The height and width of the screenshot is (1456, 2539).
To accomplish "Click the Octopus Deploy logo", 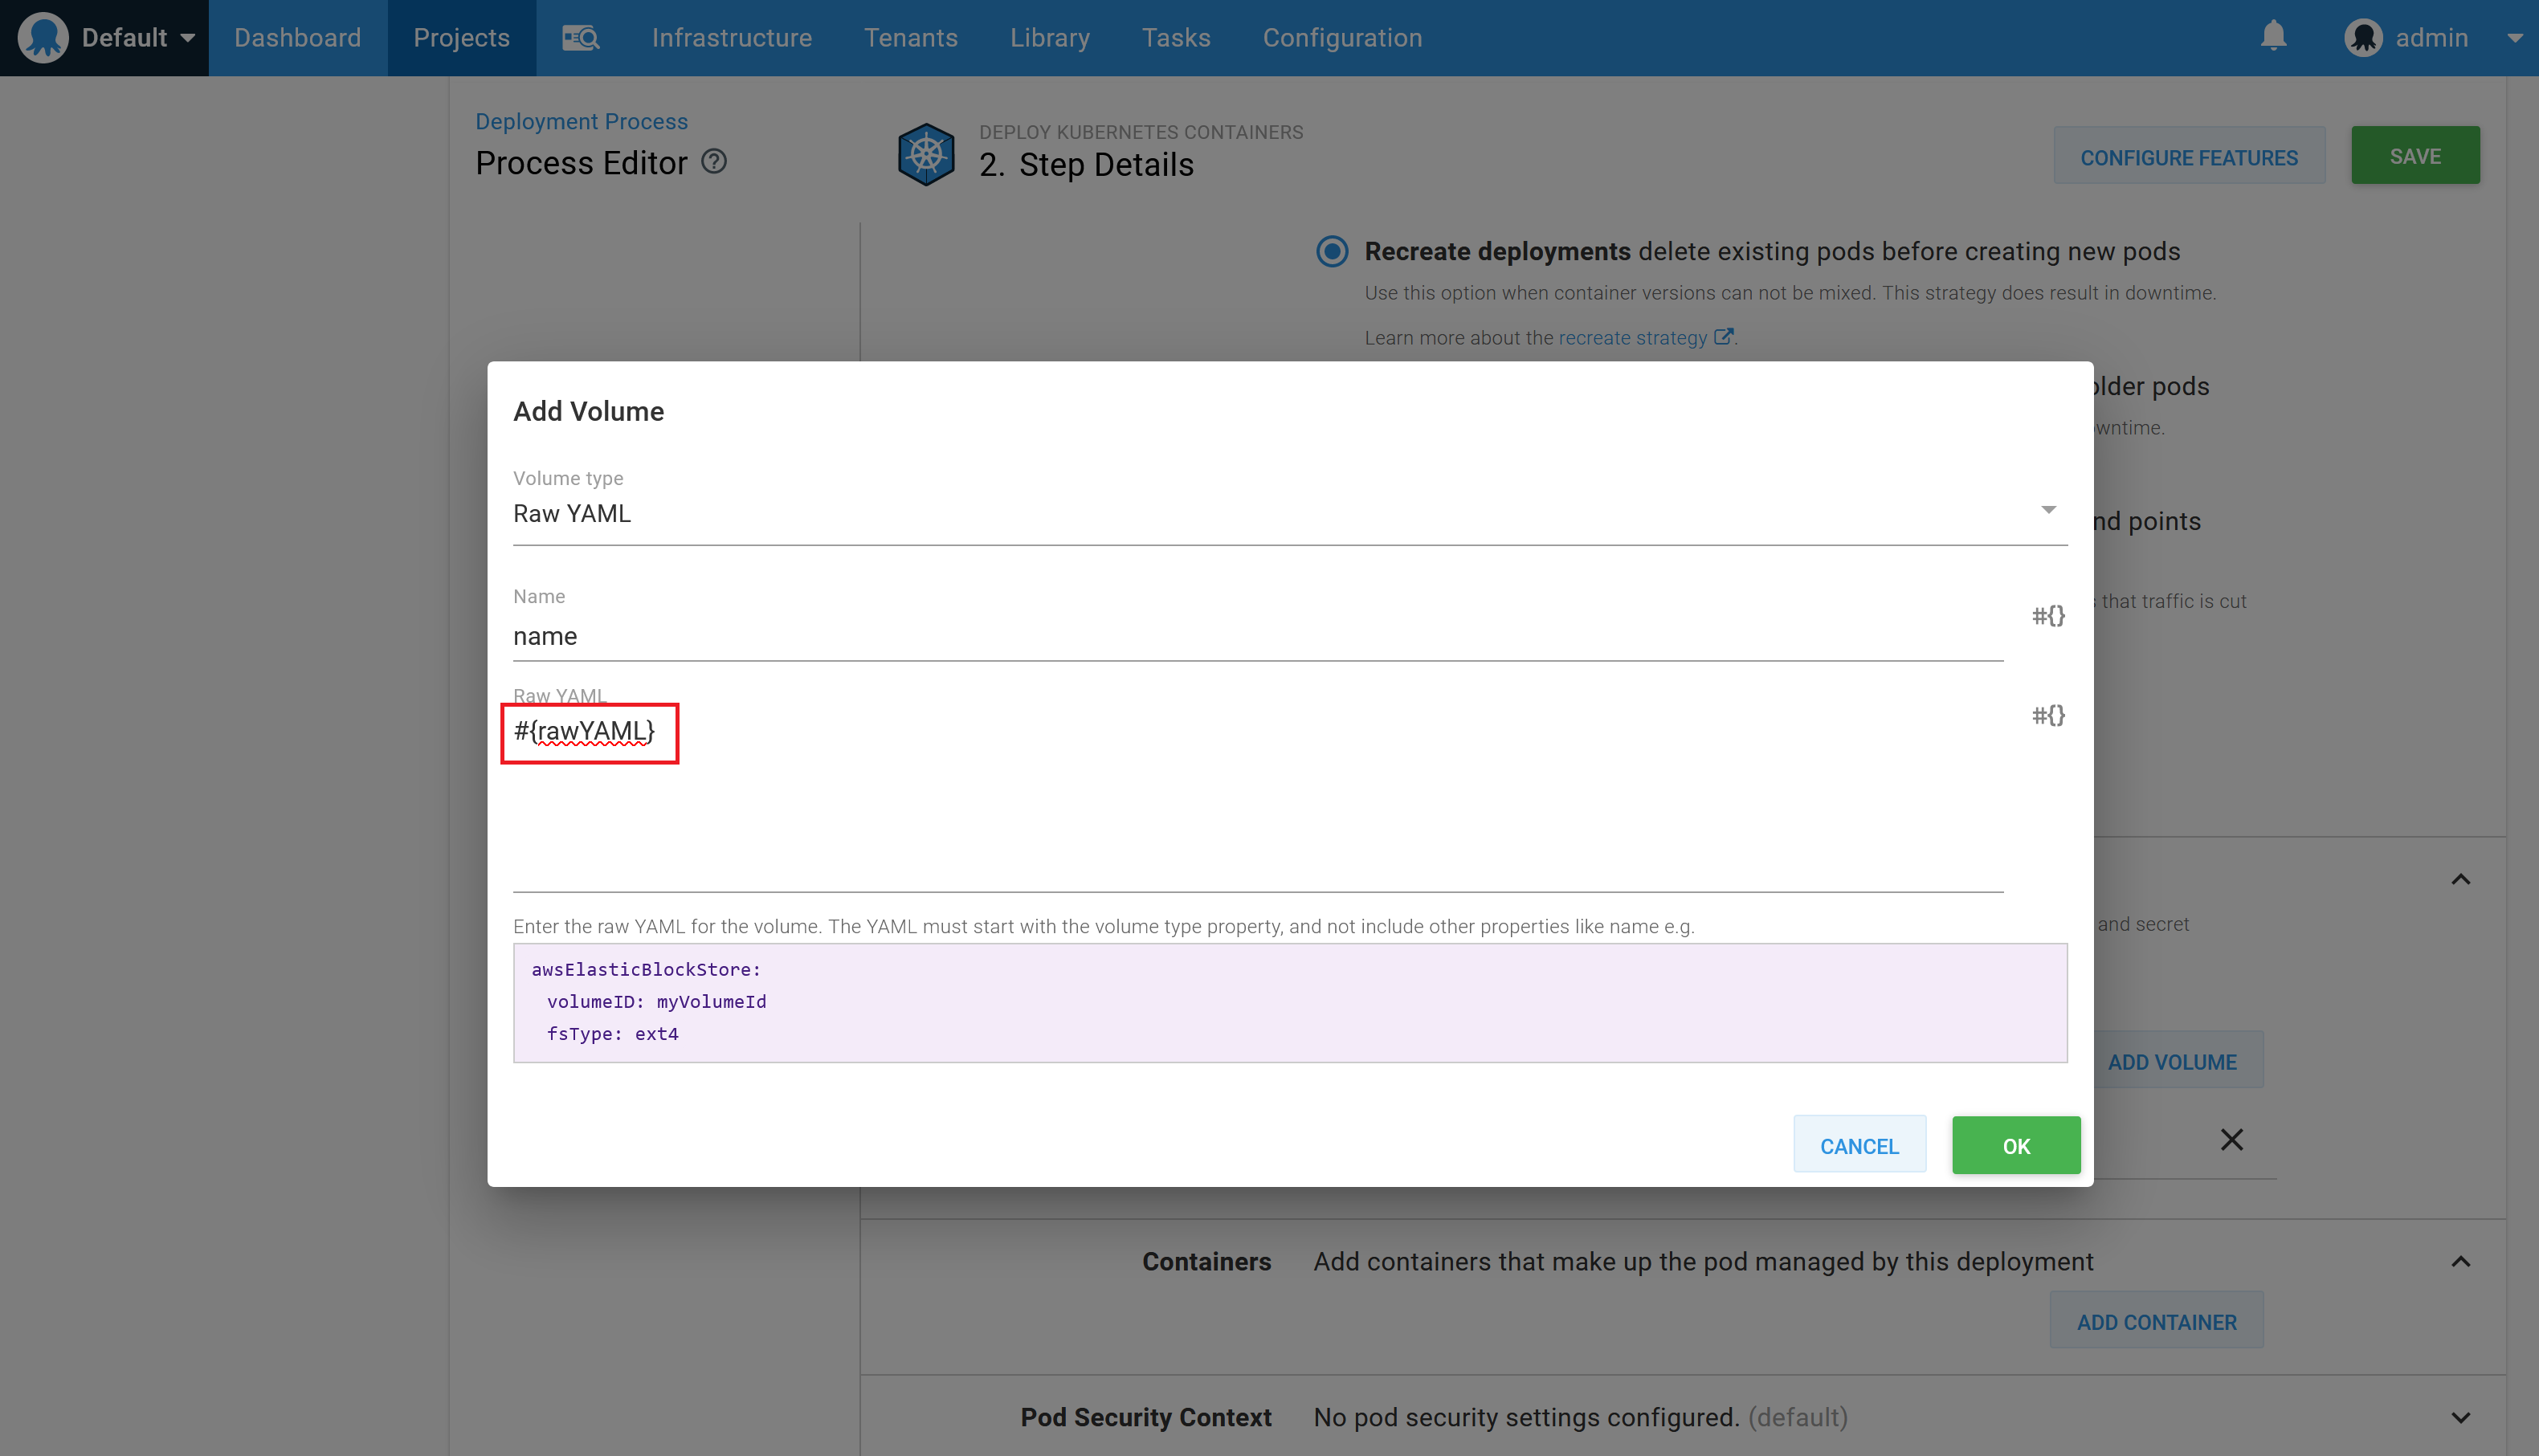I will coord(43,37).
